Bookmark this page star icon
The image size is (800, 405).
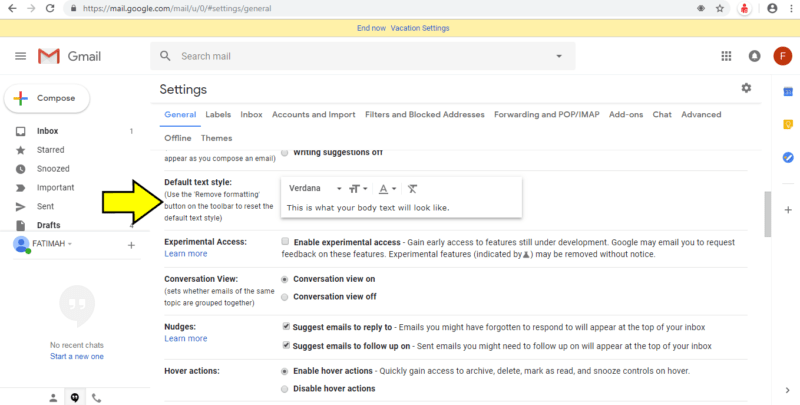pos(719,8)
